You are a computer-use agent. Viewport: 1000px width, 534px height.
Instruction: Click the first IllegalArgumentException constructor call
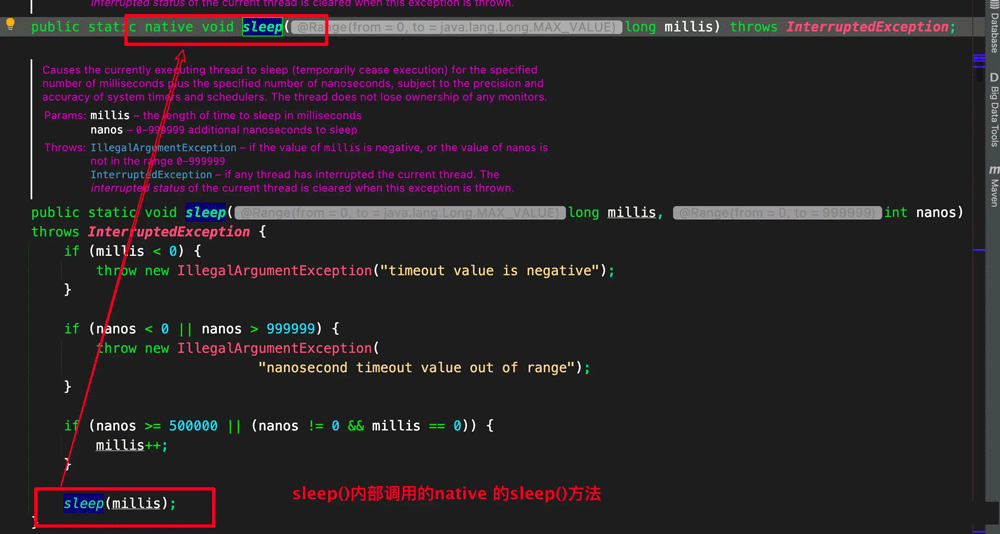click(274, 271)
